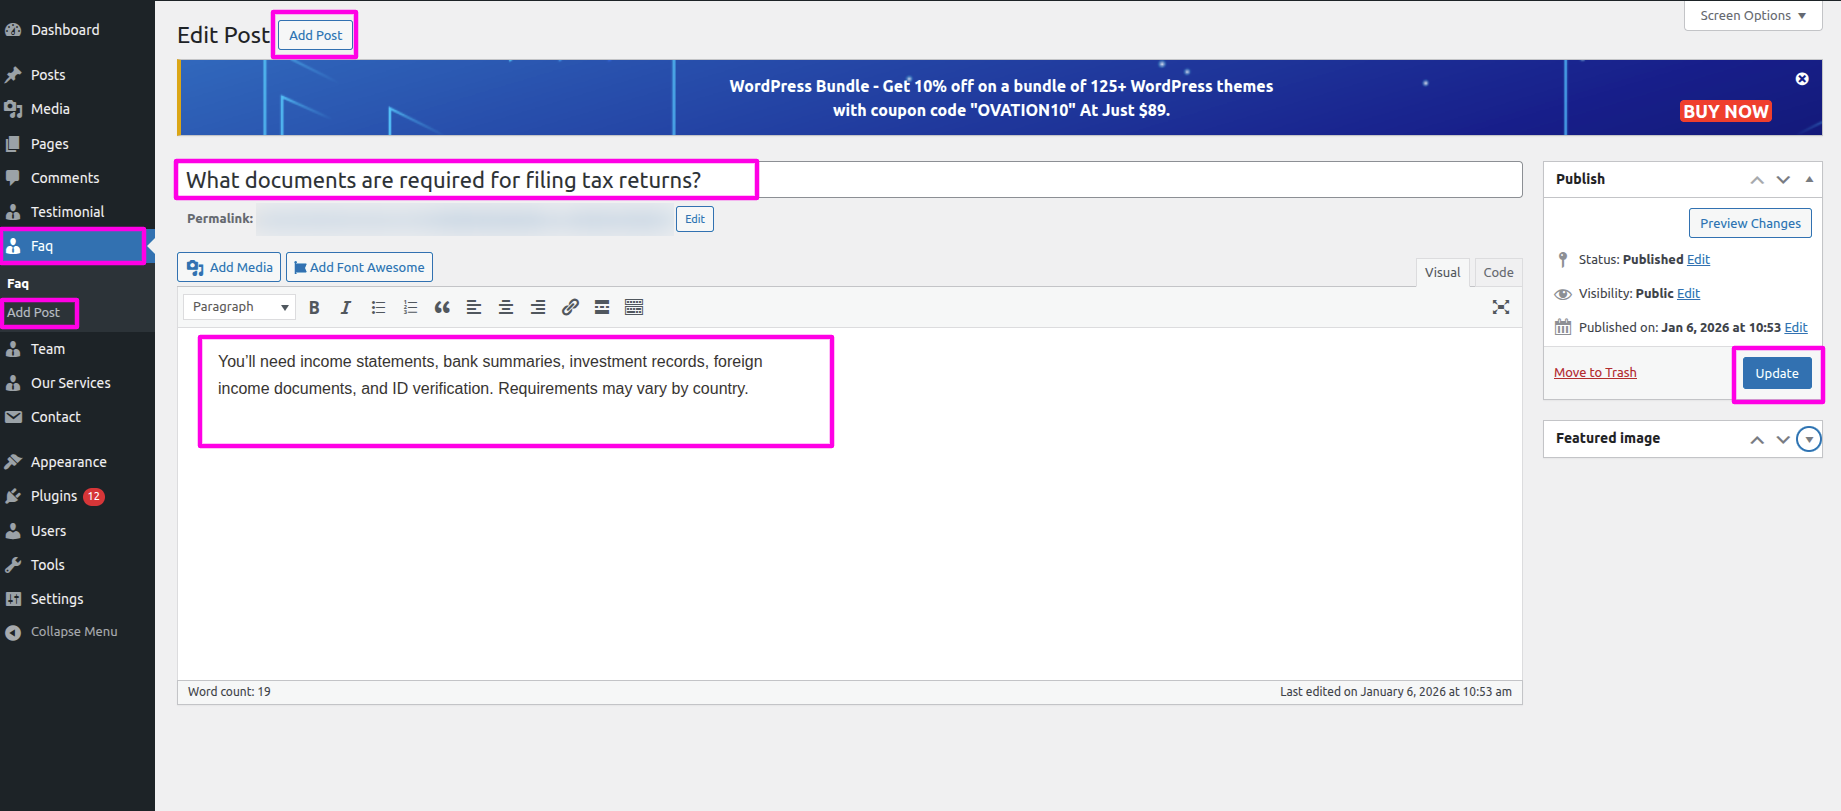Image resolution: width=1841 pixels, height=811 pixels.
Task: Insert a numbered list
Action: (410, 308)
